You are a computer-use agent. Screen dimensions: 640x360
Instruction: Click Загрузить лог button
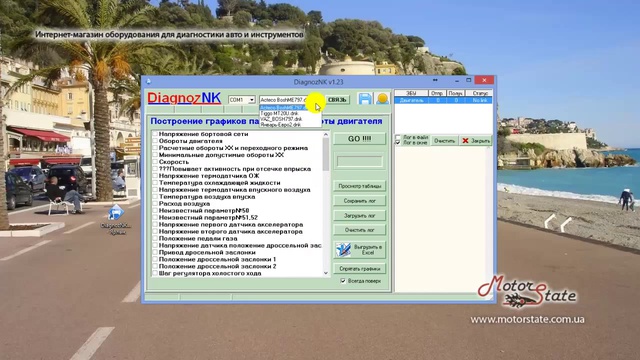[x=360, y=216]
